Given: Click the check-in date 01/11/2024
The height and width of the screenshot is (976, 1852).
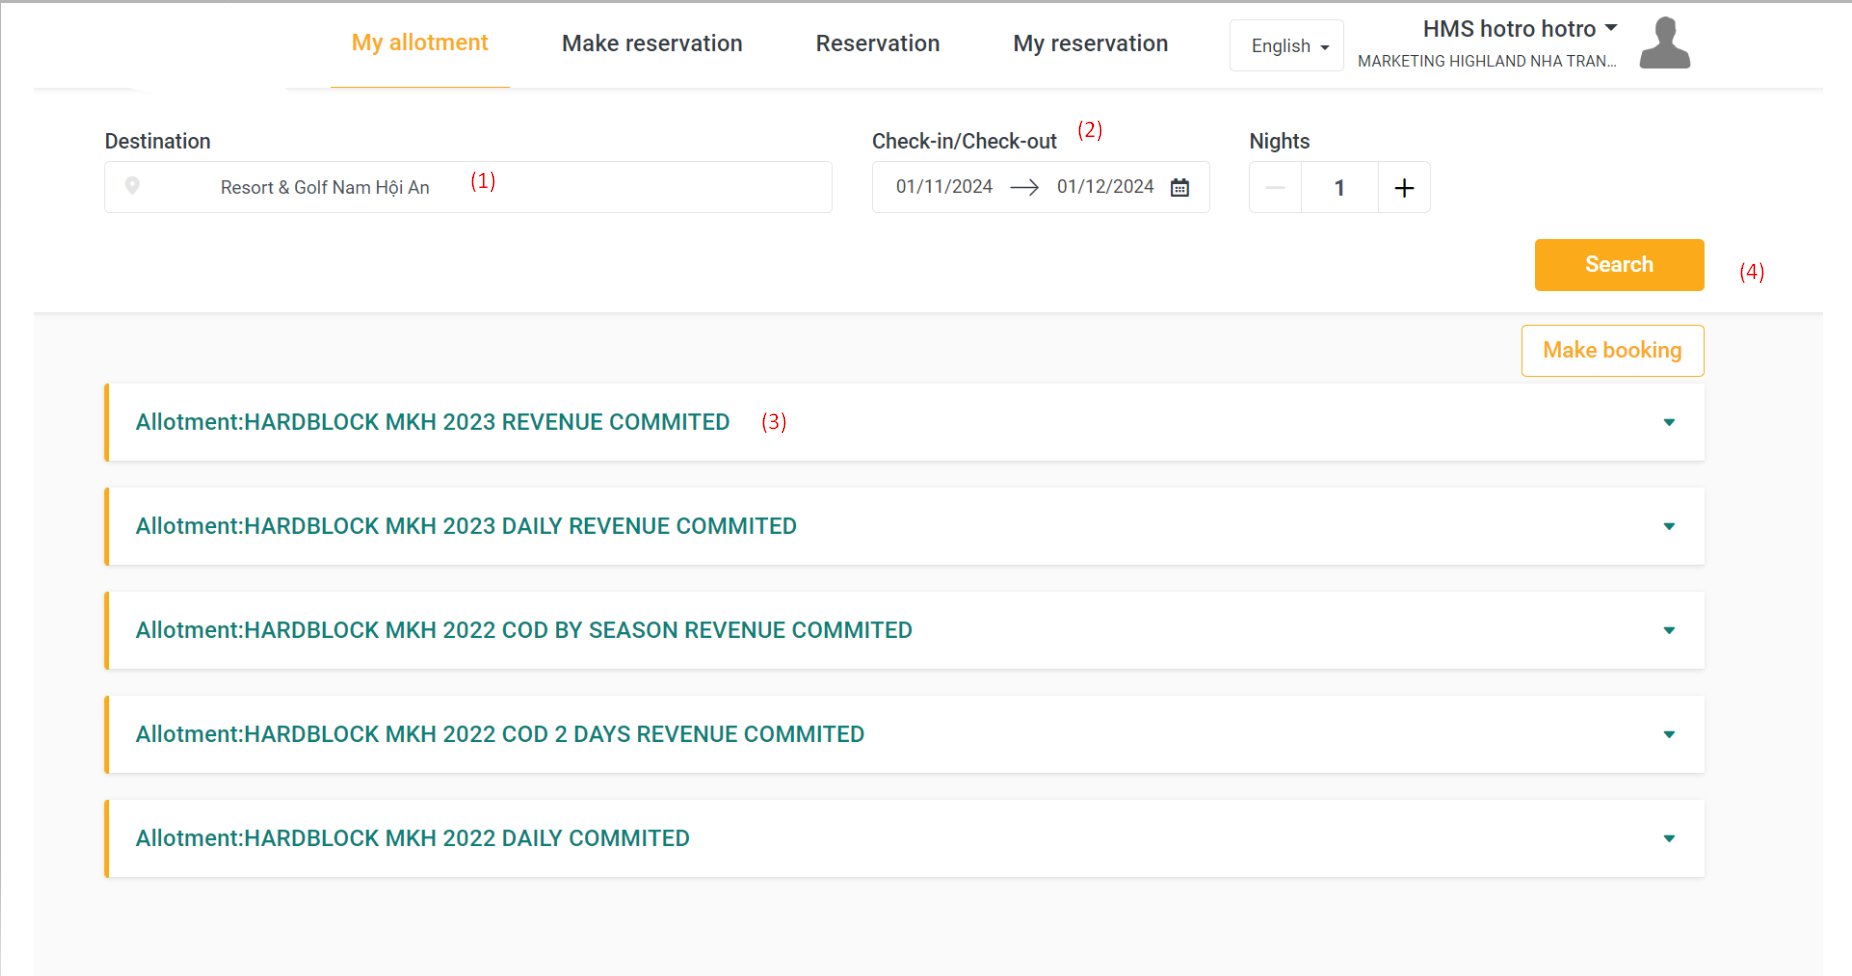Looking at the screenshot, I should pyautogui.click(x=944, y=187).
